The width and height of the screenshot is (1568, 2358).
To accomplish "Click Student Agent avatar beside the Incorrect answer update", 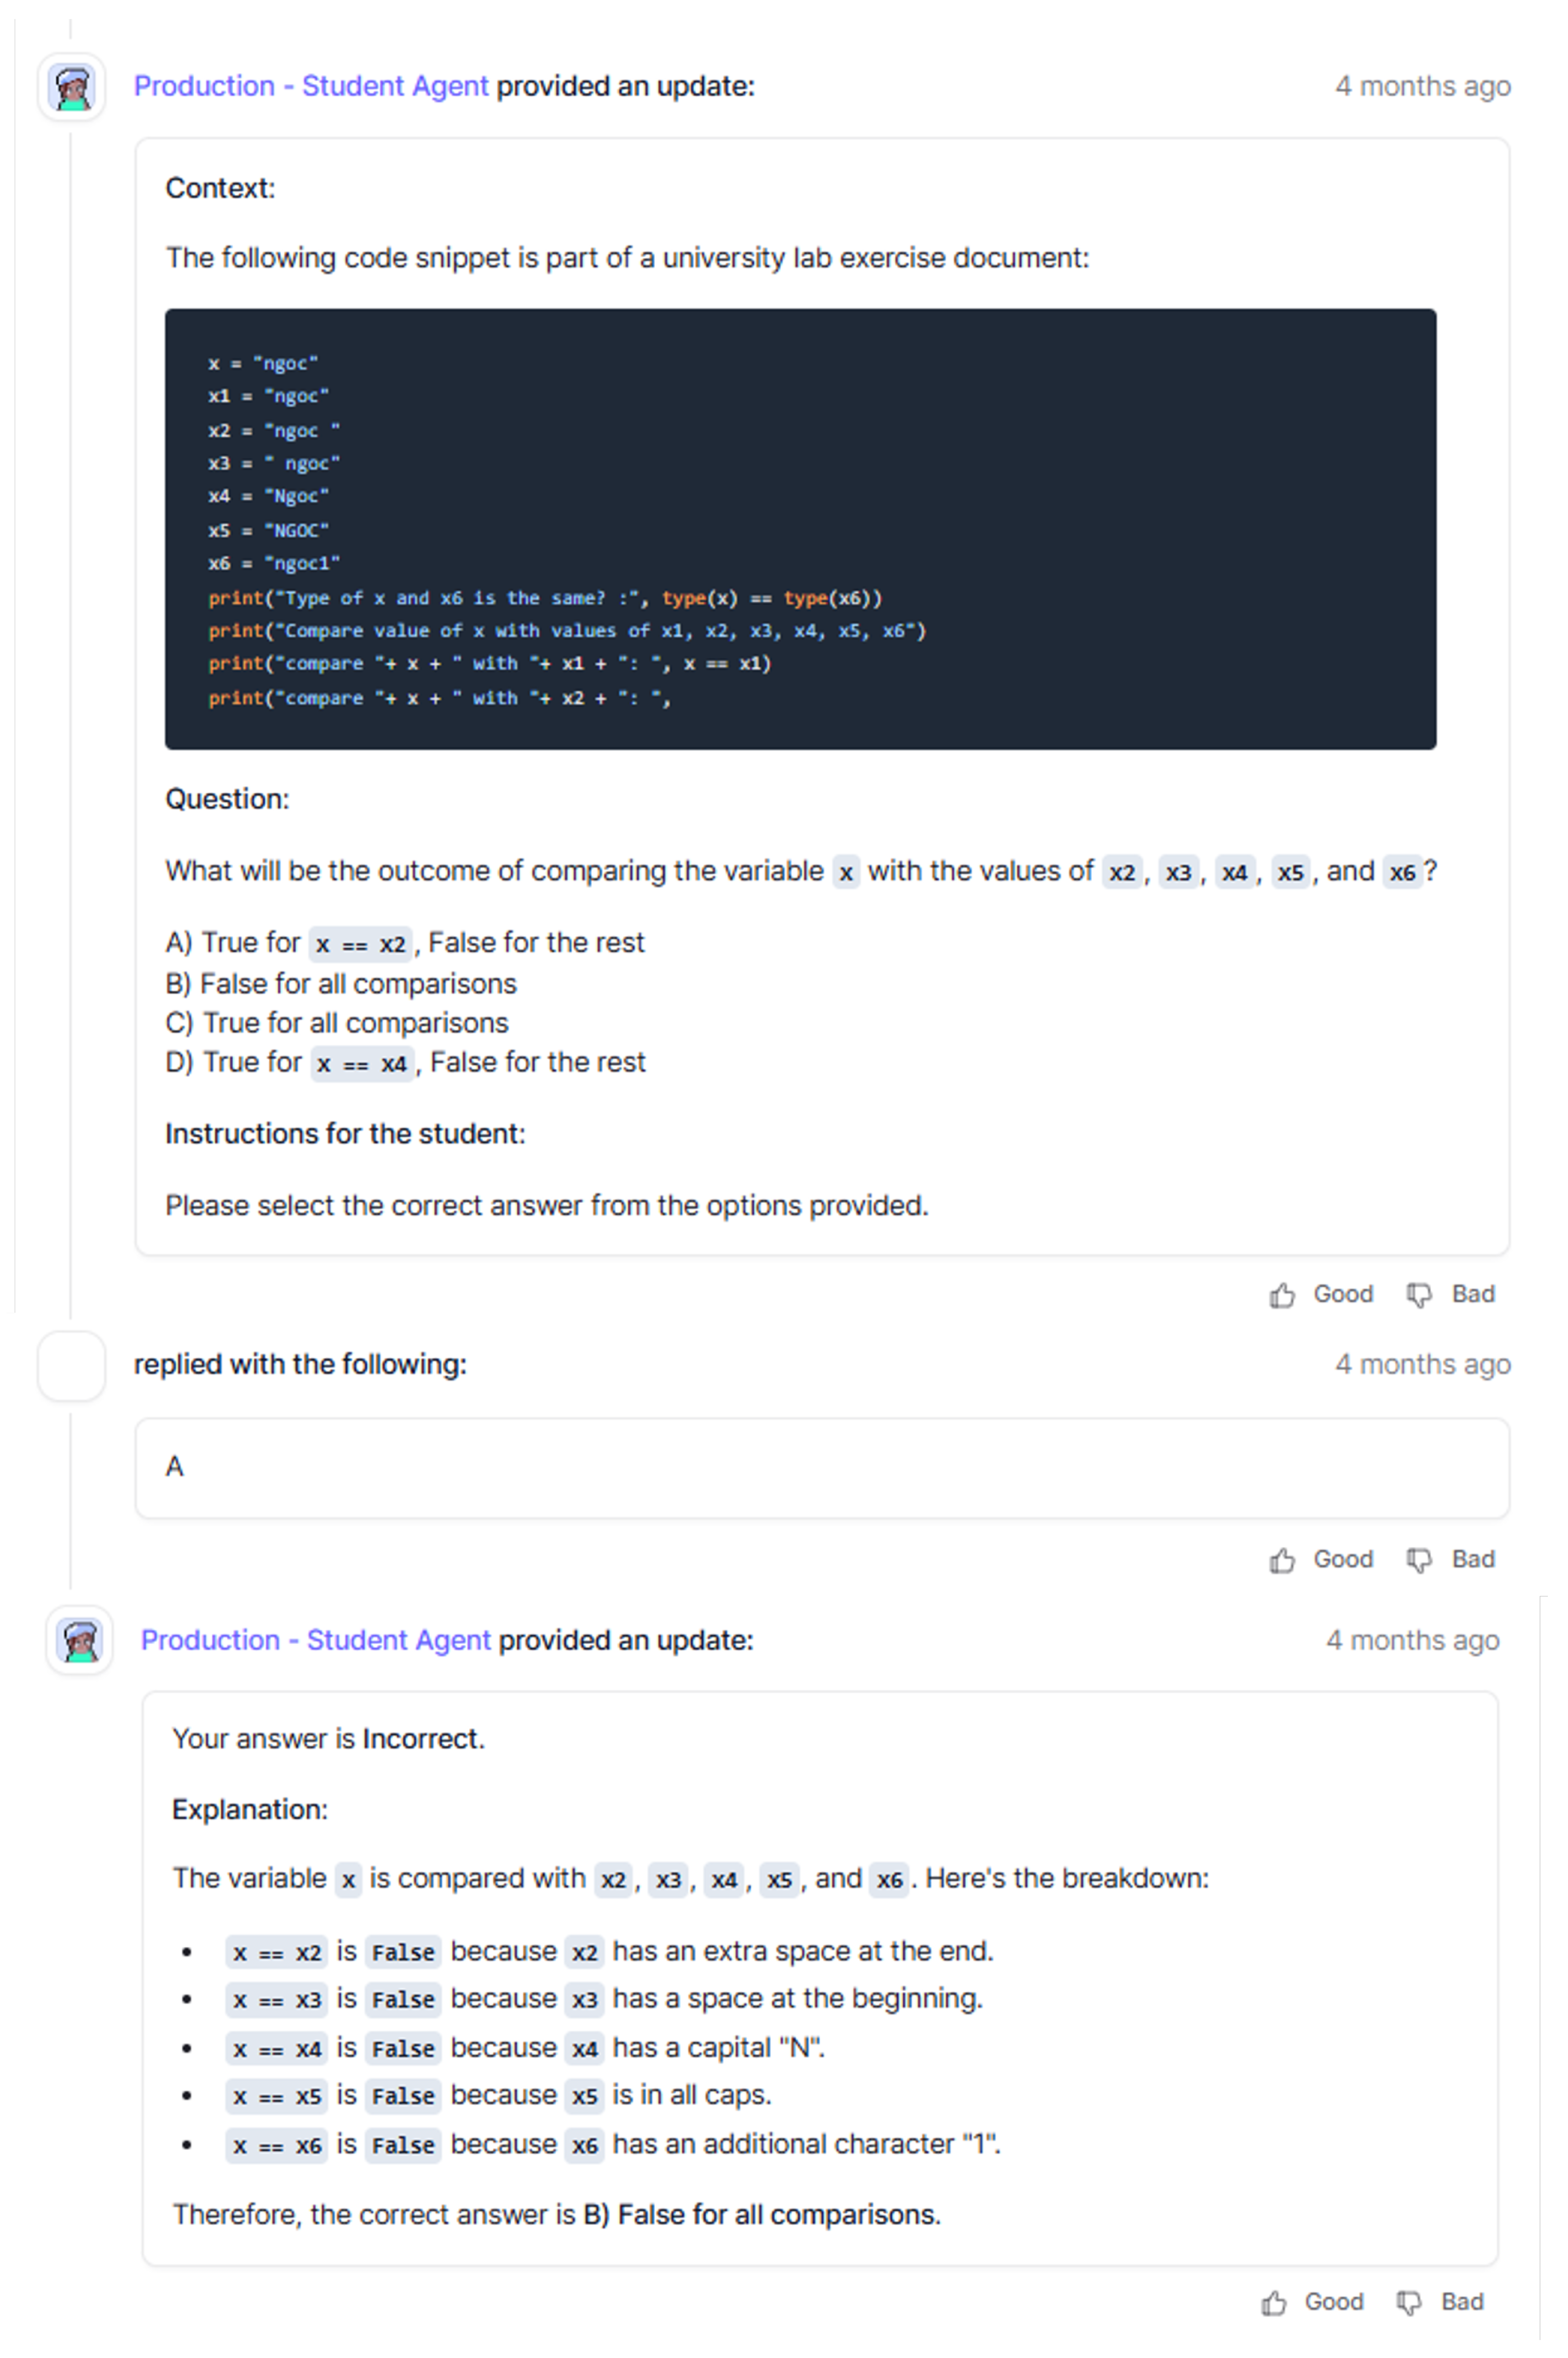I will 80,1641.
